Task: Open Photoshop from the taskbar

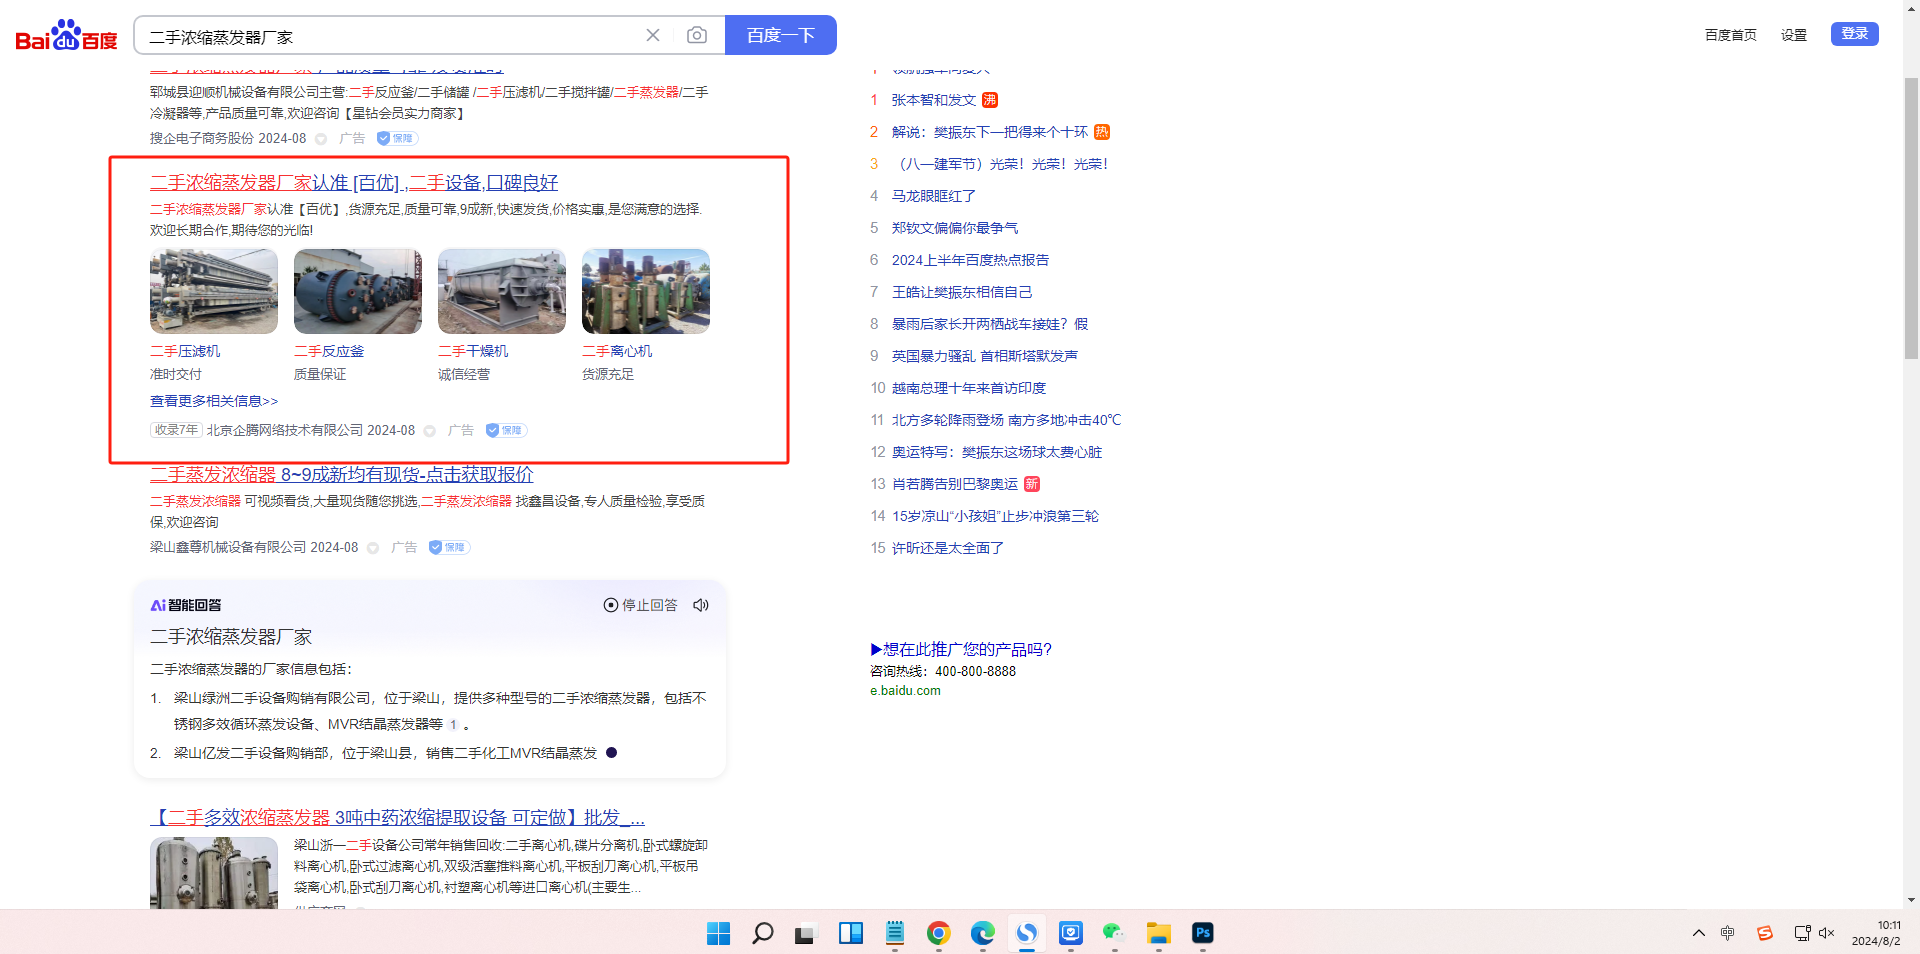Action: pyautogui.click(x=1202, y=933)
